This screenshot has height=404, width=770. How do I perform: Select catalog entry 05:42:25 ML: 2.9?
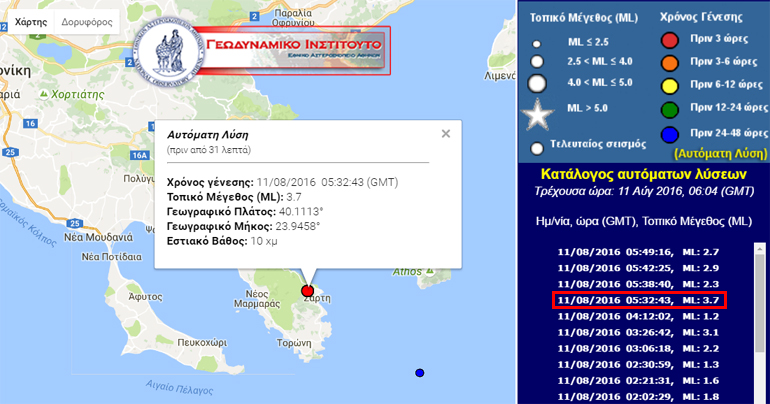coord(638,268)
